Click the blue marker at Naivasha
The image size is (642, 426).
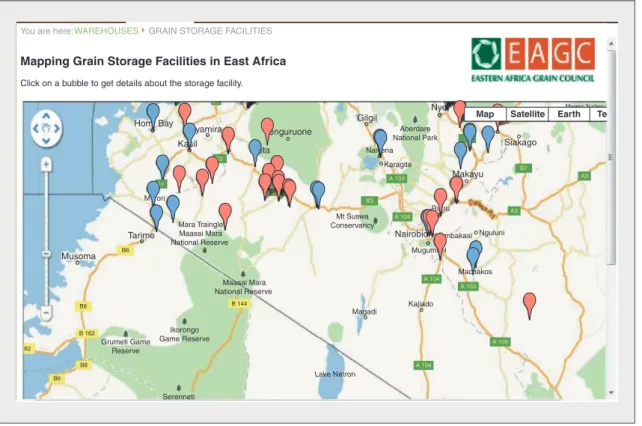point(380,143)
